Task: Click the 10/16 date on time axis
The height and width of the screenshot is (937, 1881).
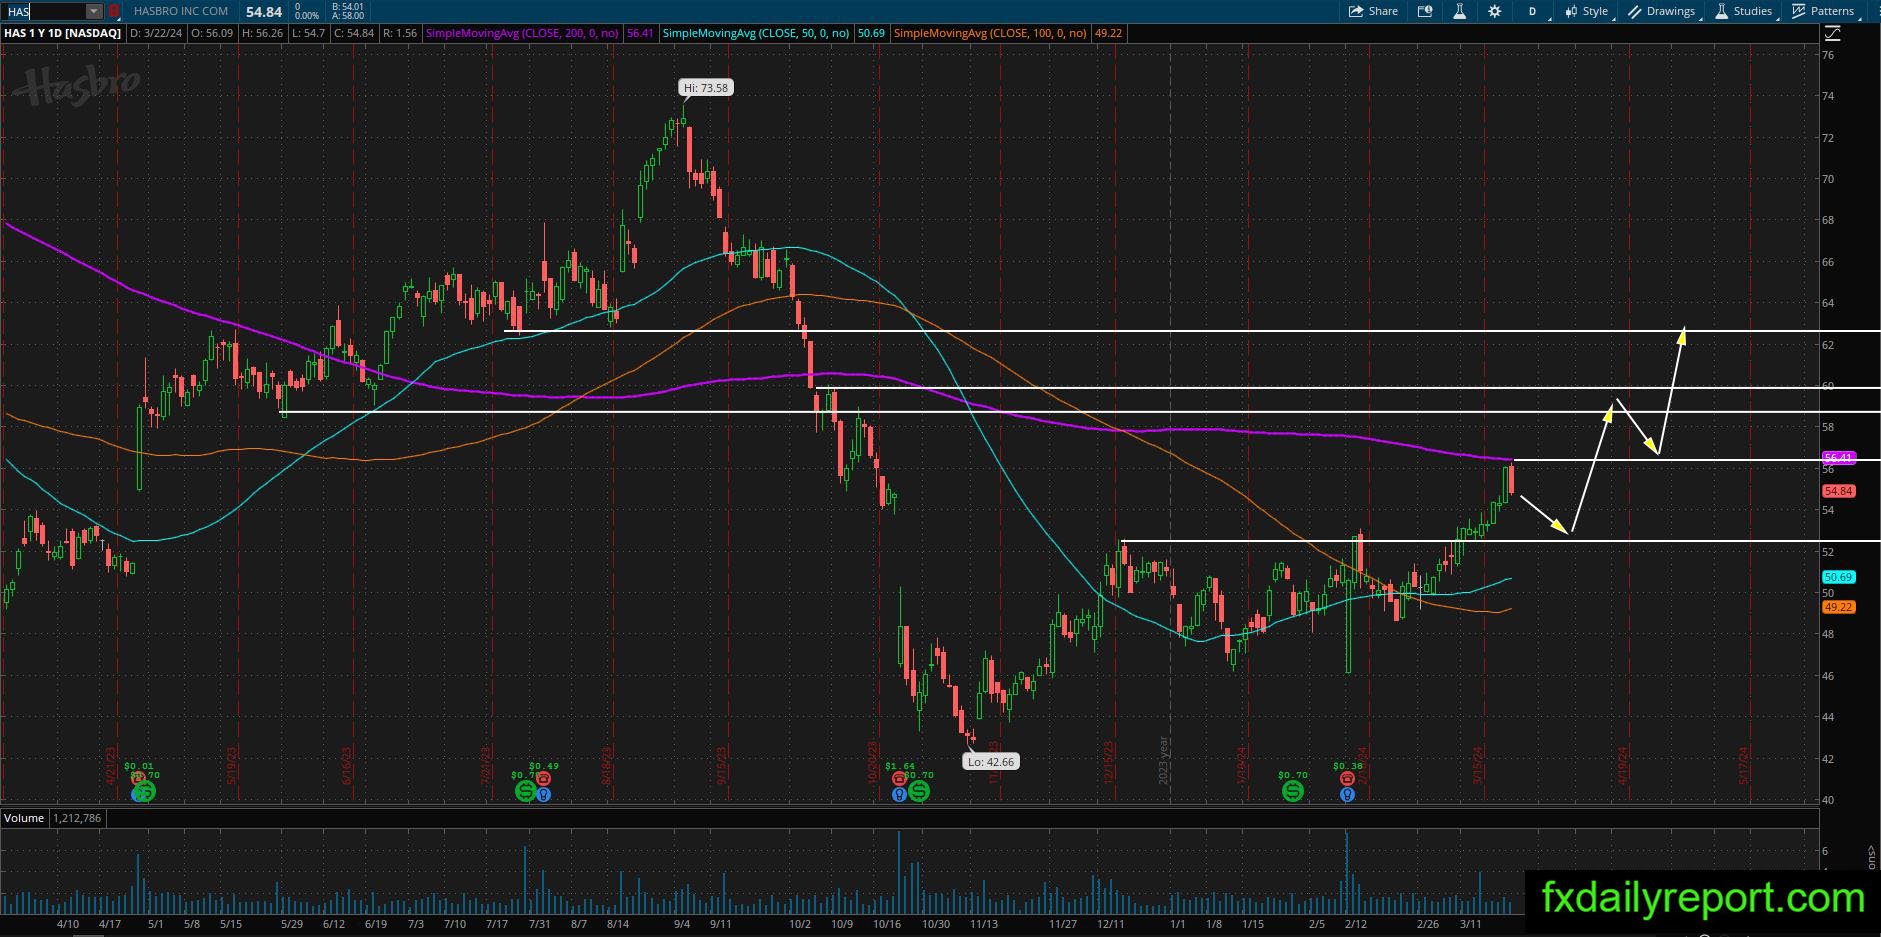Action: coord(887,924)
